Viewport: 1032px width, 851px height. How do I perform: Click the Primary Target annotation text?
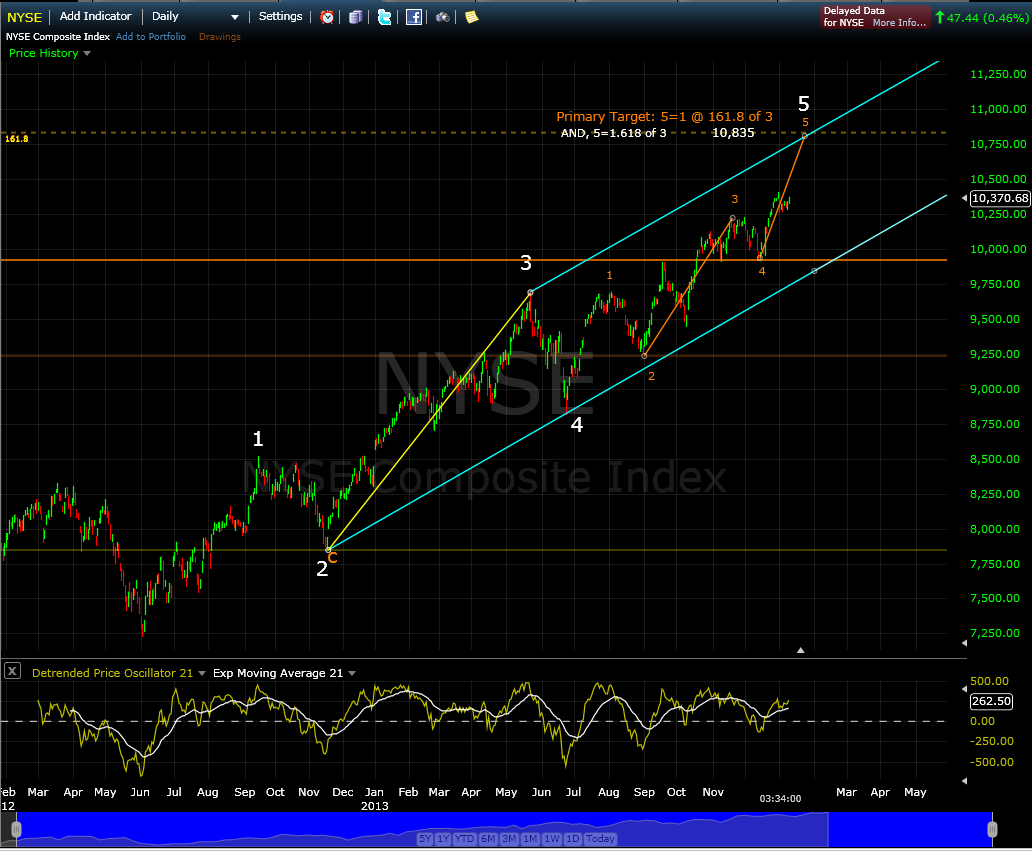(x=664, y=116)
